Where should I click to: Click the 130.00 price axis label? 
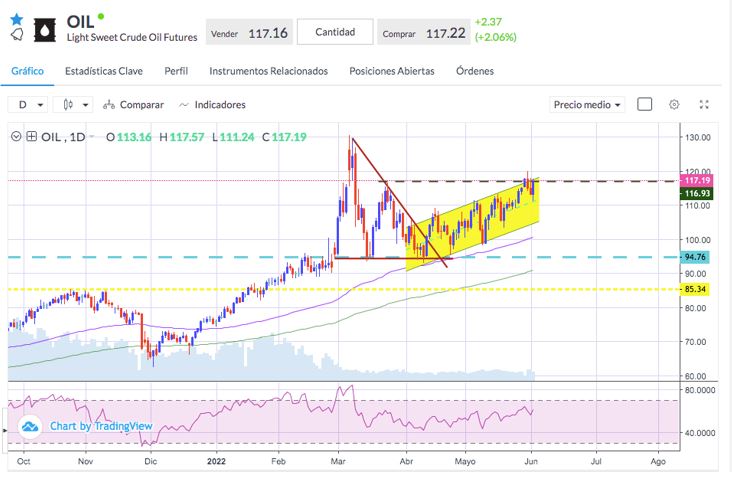pos(698,137)
